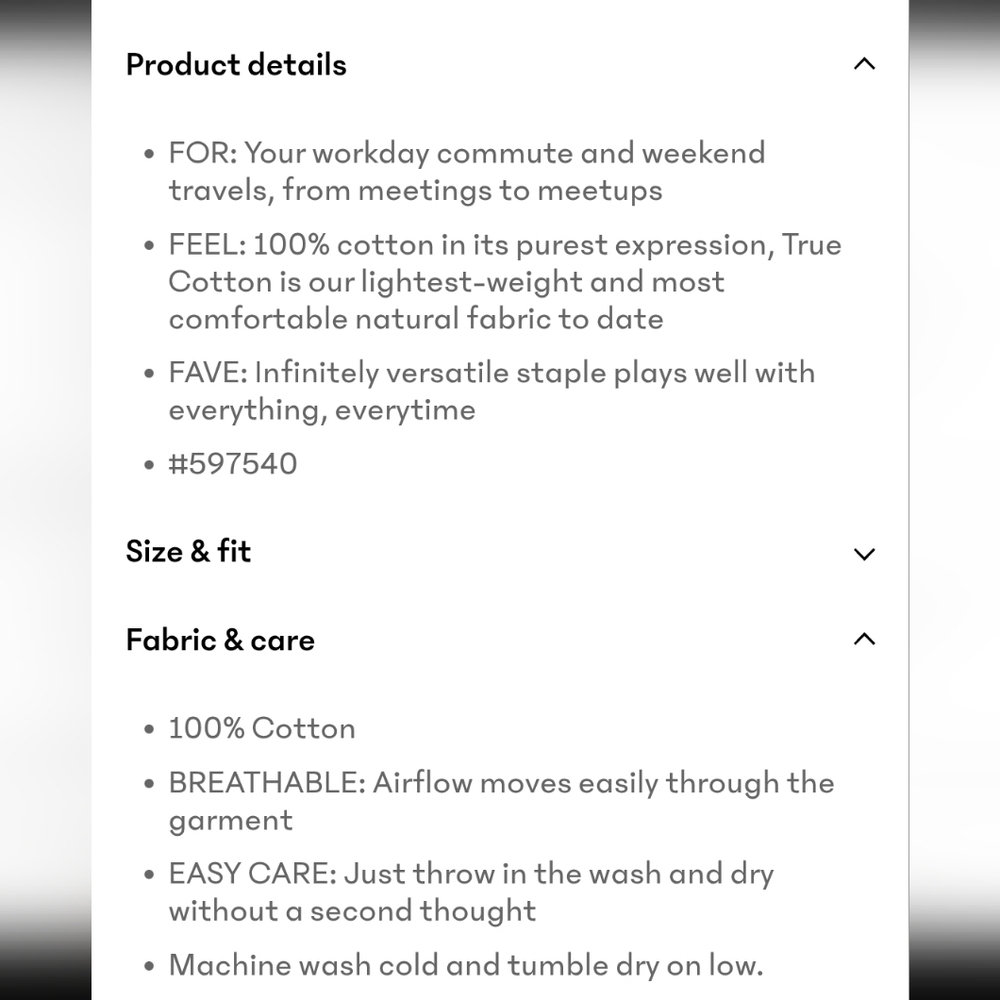1000x1000 pixels.
Task: Click the FAVE: Infinitely versatile staple line
Action: 492,373
